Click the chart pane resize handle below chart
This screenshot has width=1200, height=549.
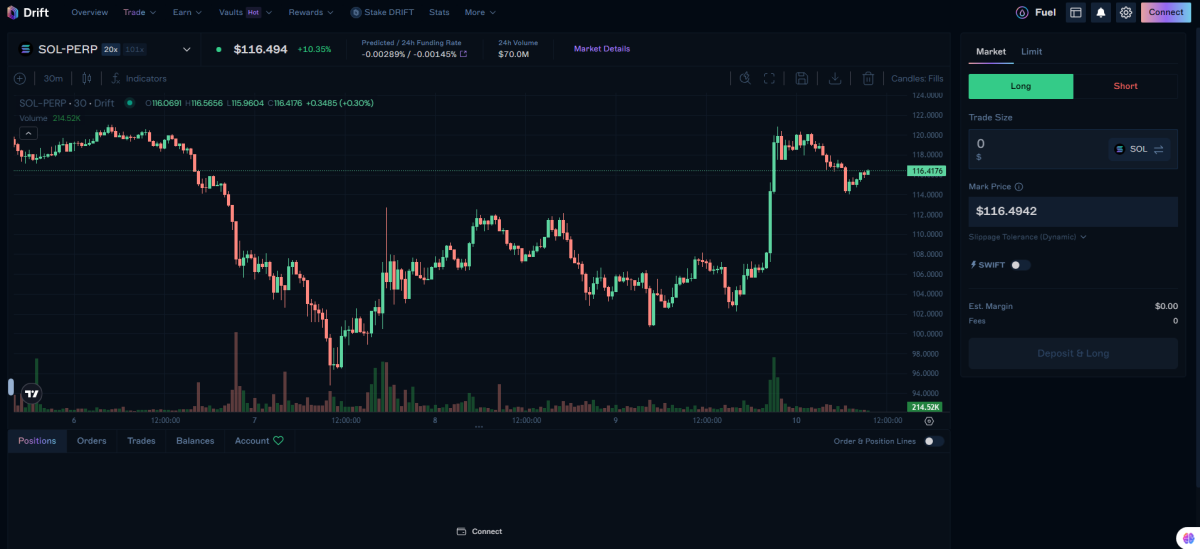pyautogui.click(x=479, y=427)
